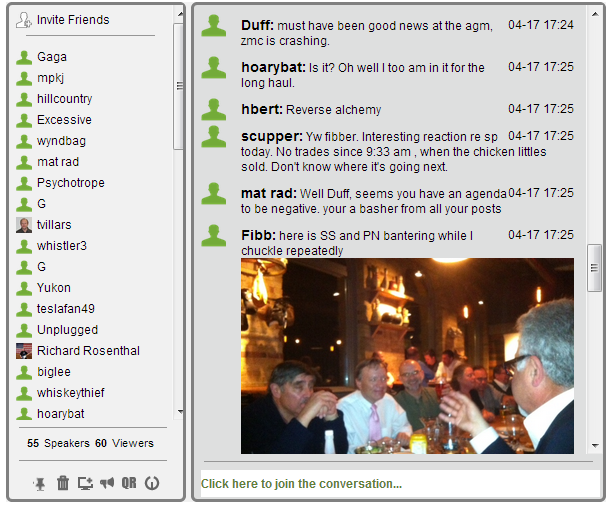Click the avatar beside Excessive
The width and height of the screenshot is (615, 506).
tap(24, 120)
